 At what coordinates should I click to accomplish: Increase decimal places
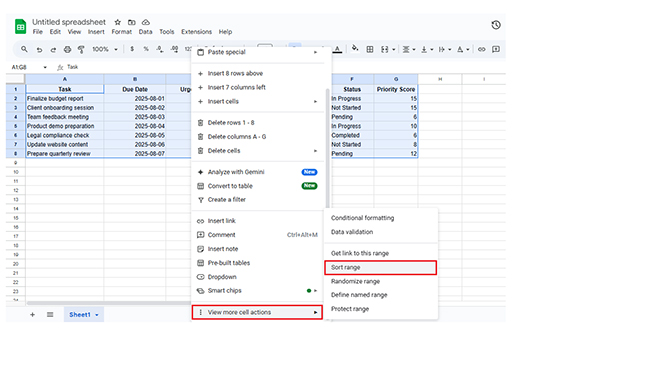(x=175, y=49)
